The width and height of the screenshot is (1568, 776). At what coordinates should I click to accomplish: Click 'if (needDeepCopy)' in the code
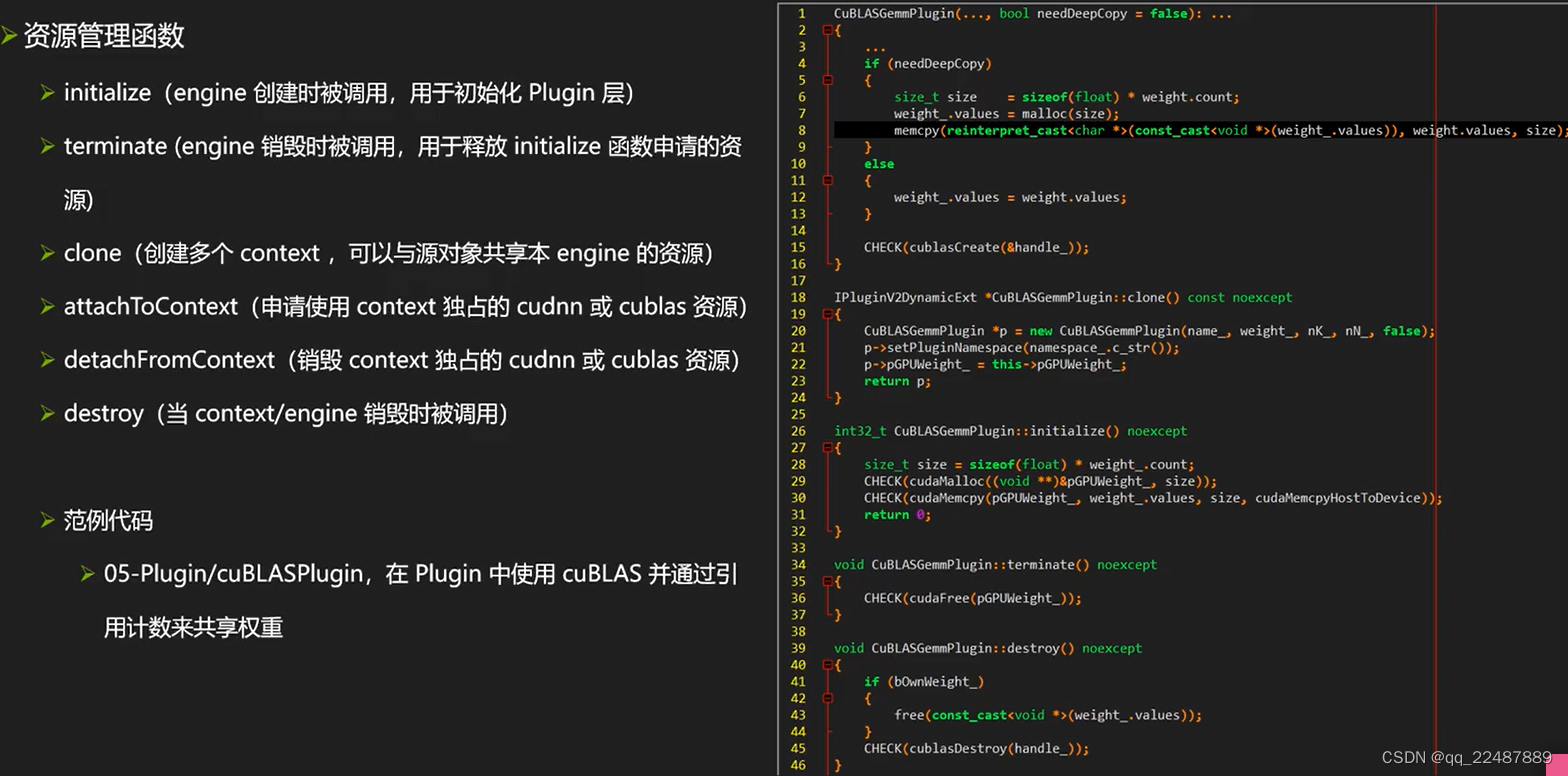click(928, 64)
